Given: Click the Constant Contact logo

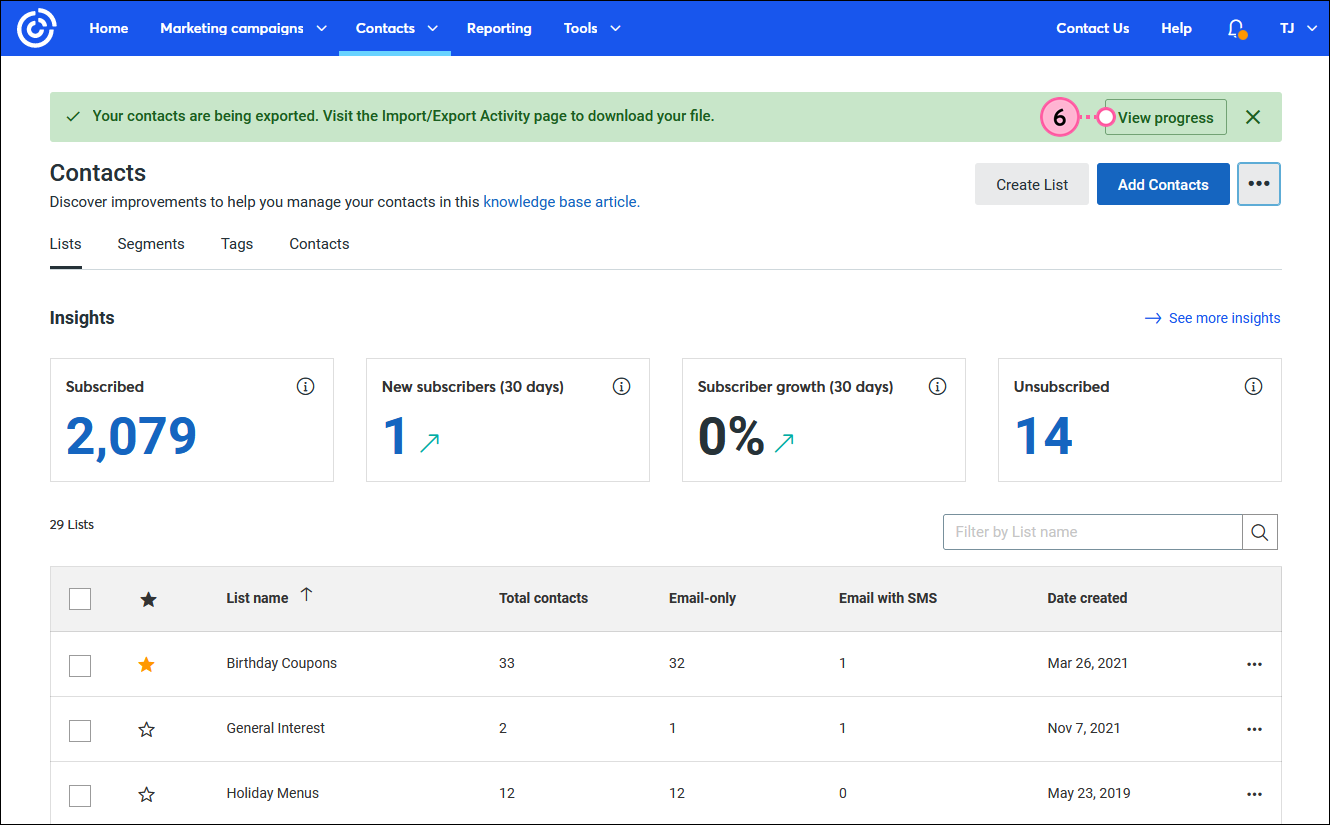Looking at the screenshot, I should click(x=37, y=28).
